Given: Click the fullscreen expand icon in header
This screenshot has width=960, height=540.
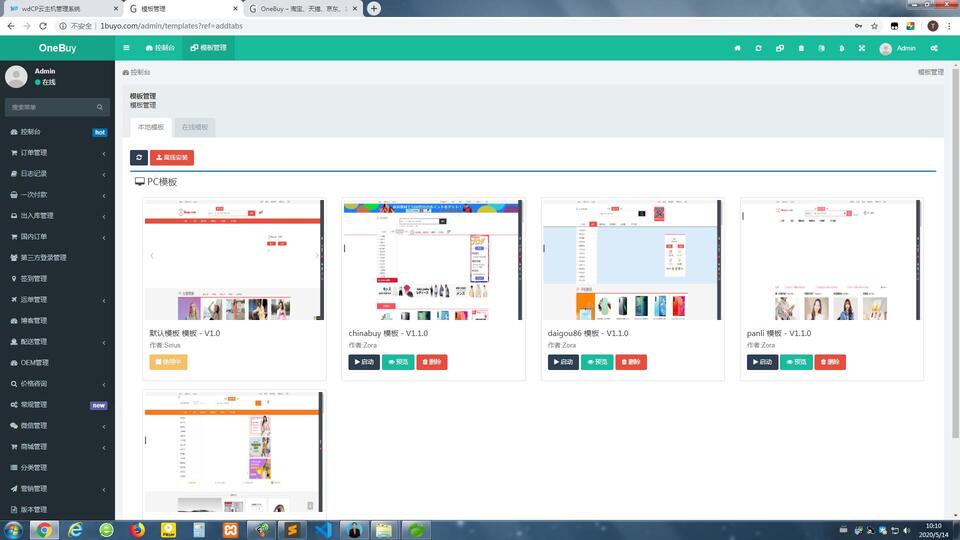Looking at the screenshot, I should tap(861, 48).
